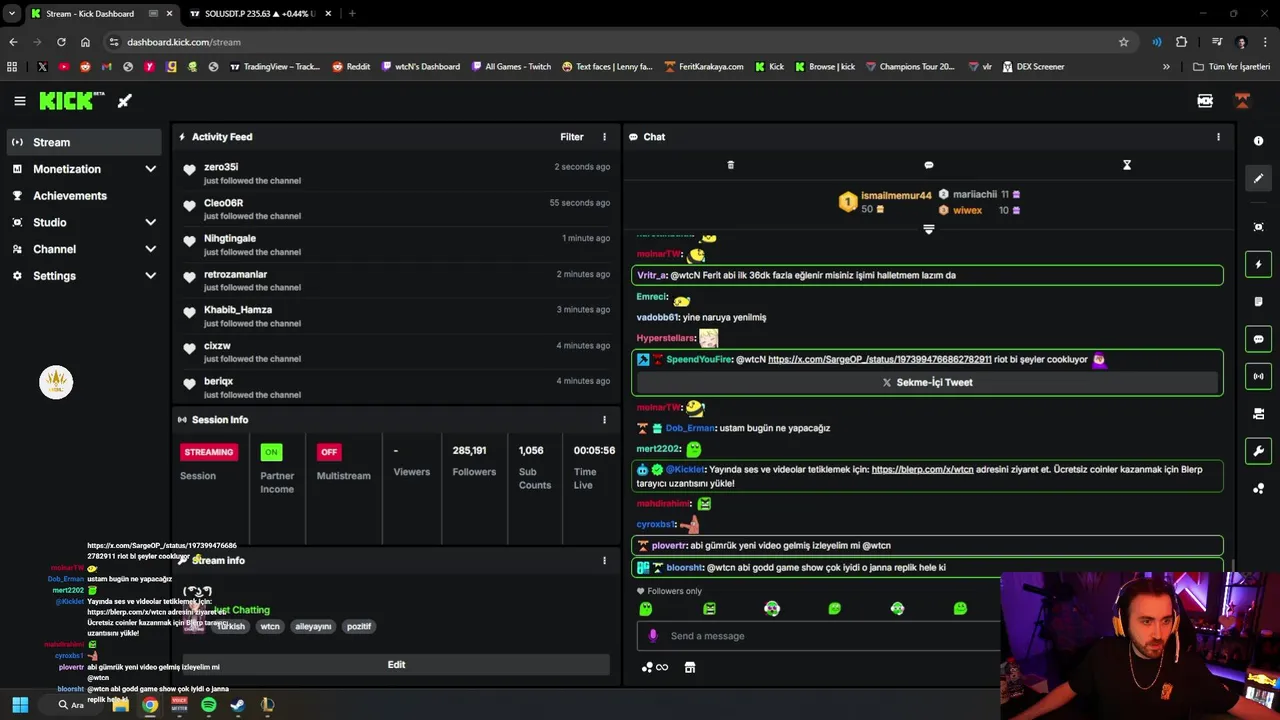This screenshot has height=720, width=1280.
Task: Click the browser address bar
Action: coord(620,42)
